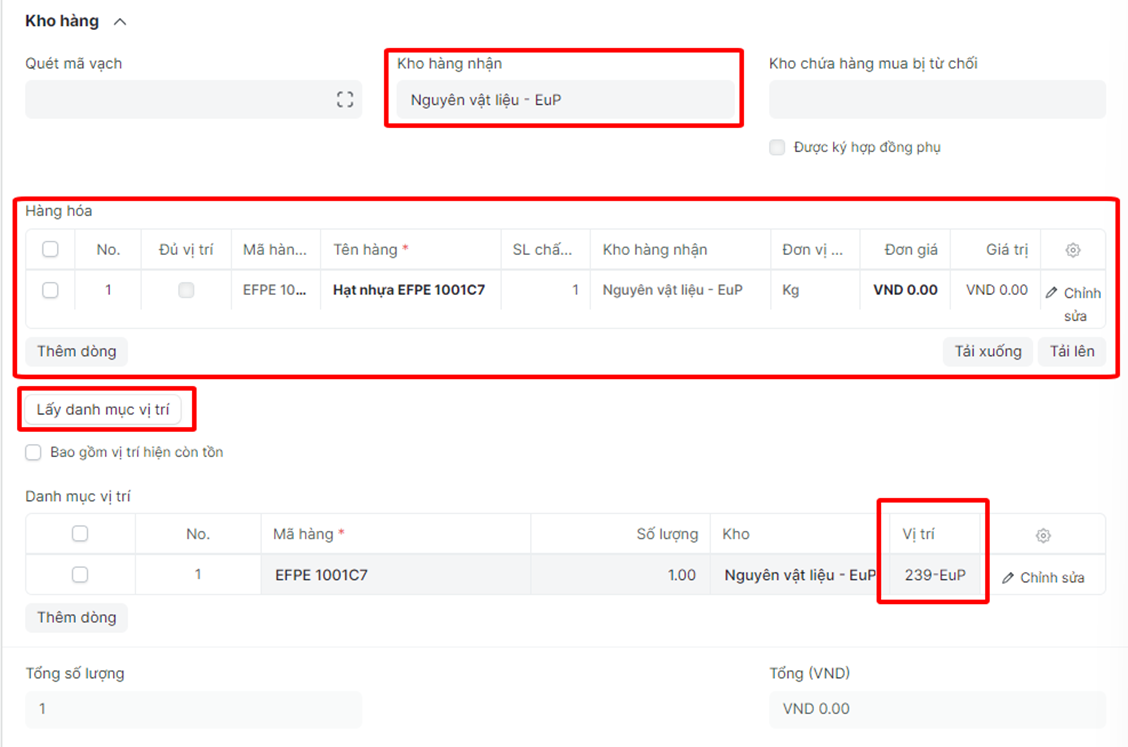The width and height of the screenshot is (1128, 747).
Task: Check row 1 in Hàng hóa table
Action: 50,290
